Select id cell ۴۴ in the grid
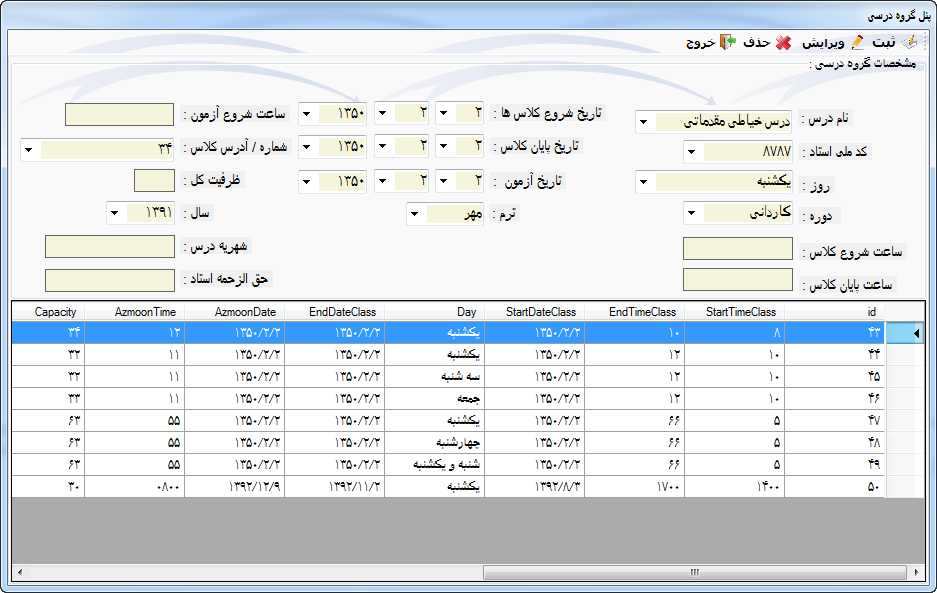 [x=834, y=354]
